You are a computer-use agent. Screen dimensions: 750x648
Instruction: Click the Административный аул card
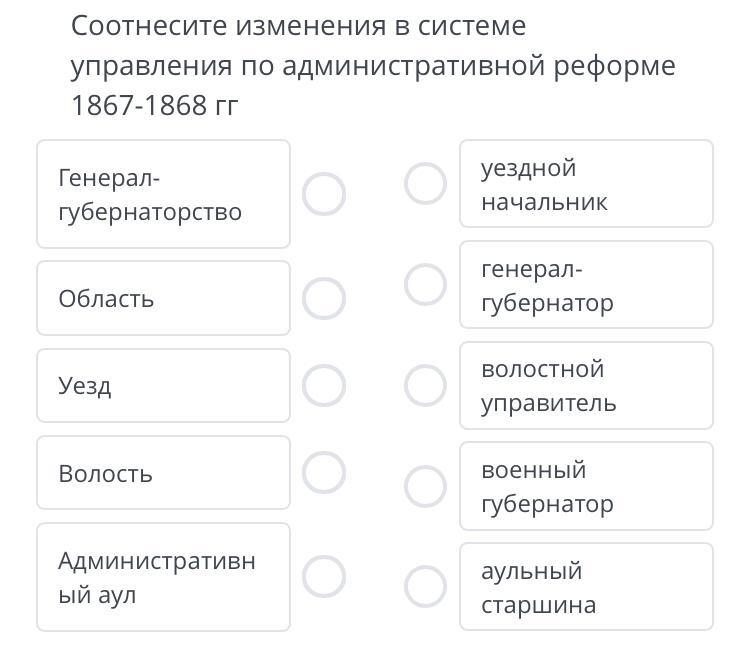[x=163, y=577]
